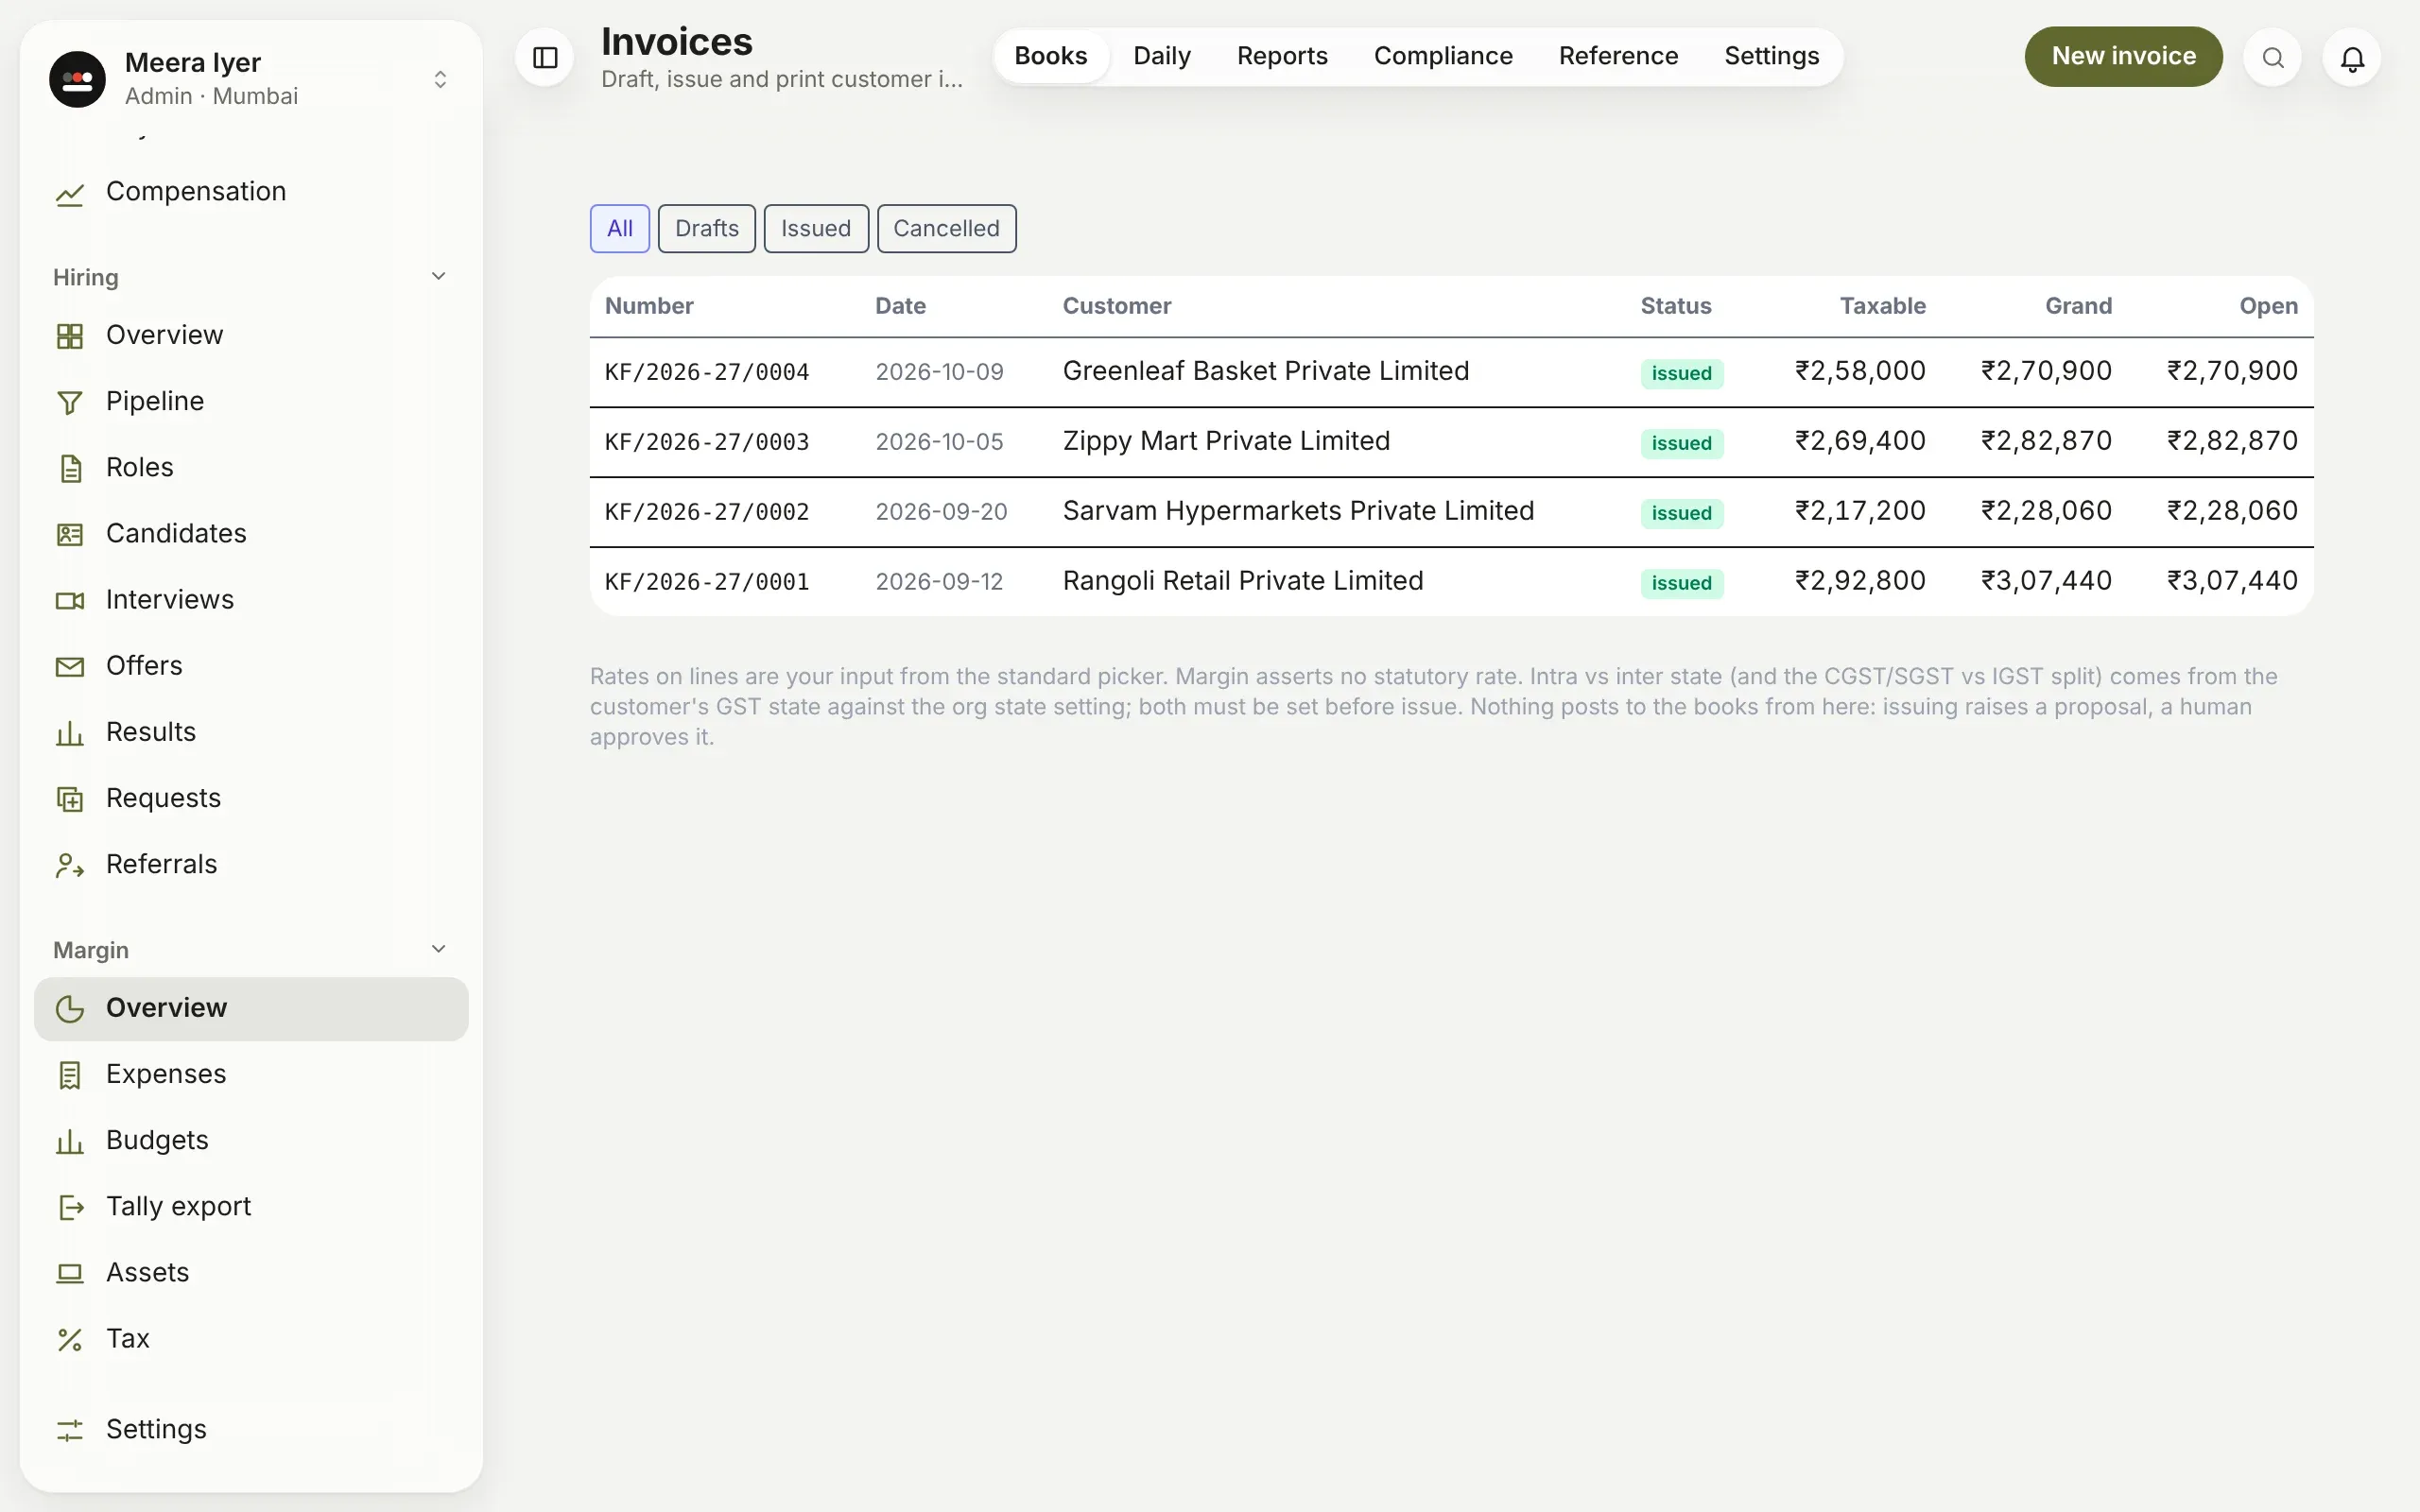Screen dimensions: 2420x1512
Task: Open invoice KF/2026-27/0003
Action: point(706,443)
